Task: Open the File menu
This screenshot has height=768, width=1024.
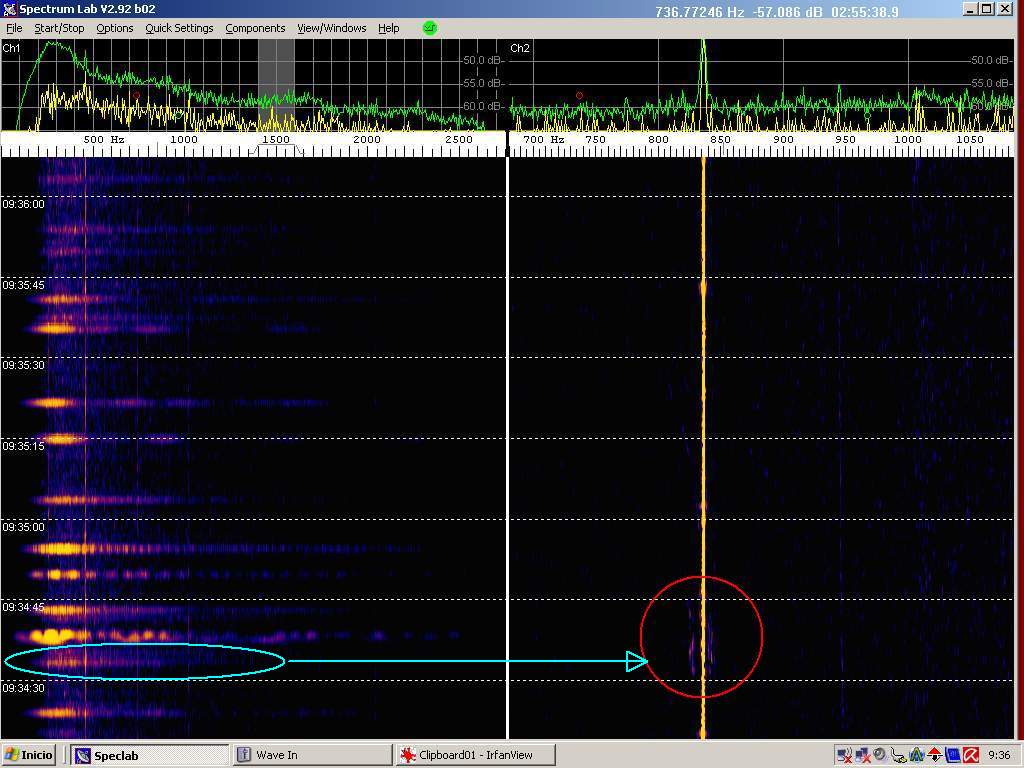Action: click(x=14, y=28)
